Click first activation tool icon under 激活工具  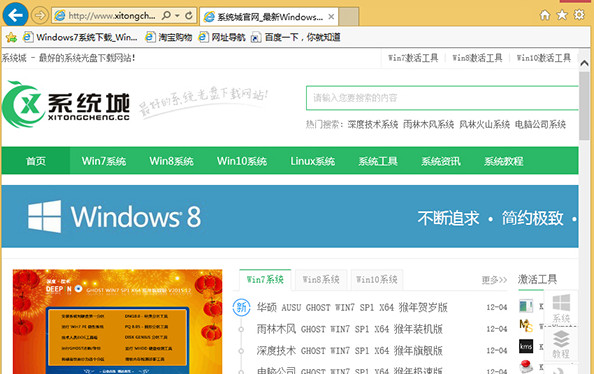coord(526,306)
